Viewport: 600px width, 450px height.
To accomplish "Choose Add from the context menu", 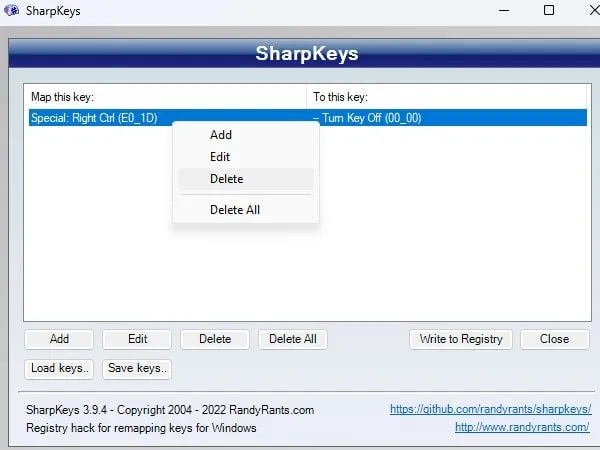I will click(x=246, y=135).
